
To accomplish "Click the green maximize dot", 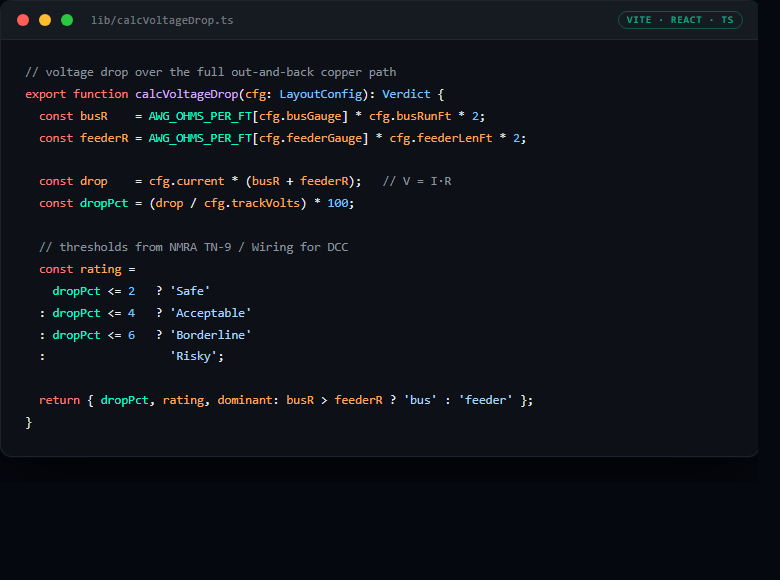I will (67, 20).
